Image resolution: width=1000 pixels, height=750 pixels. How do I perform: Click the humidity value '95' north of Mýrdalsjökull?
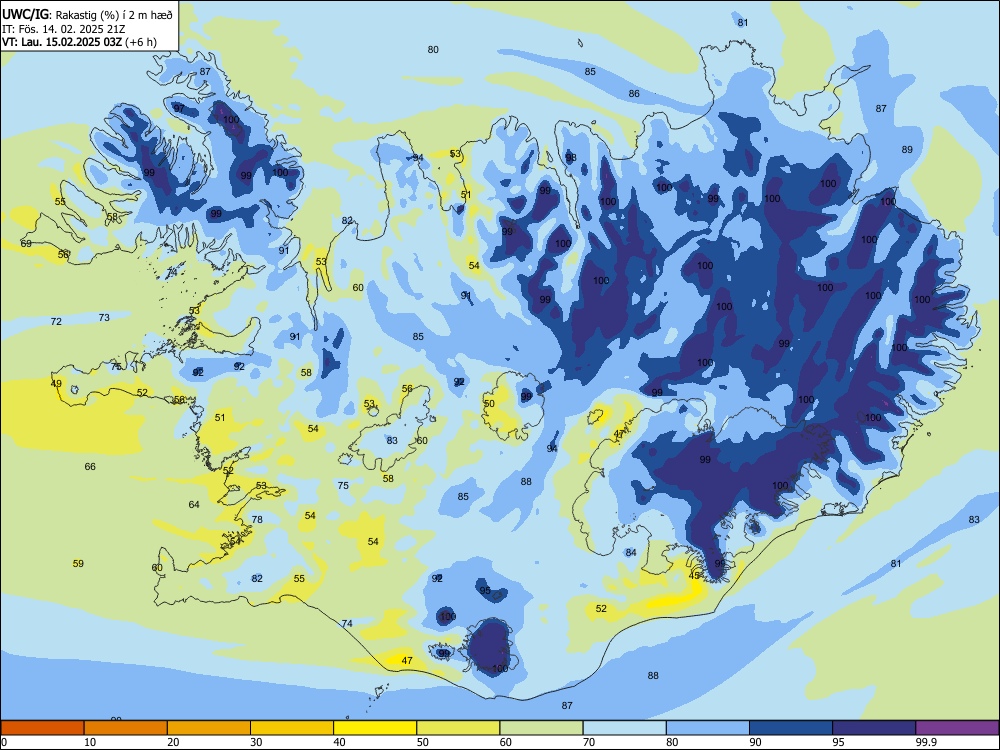coord(485,591)
